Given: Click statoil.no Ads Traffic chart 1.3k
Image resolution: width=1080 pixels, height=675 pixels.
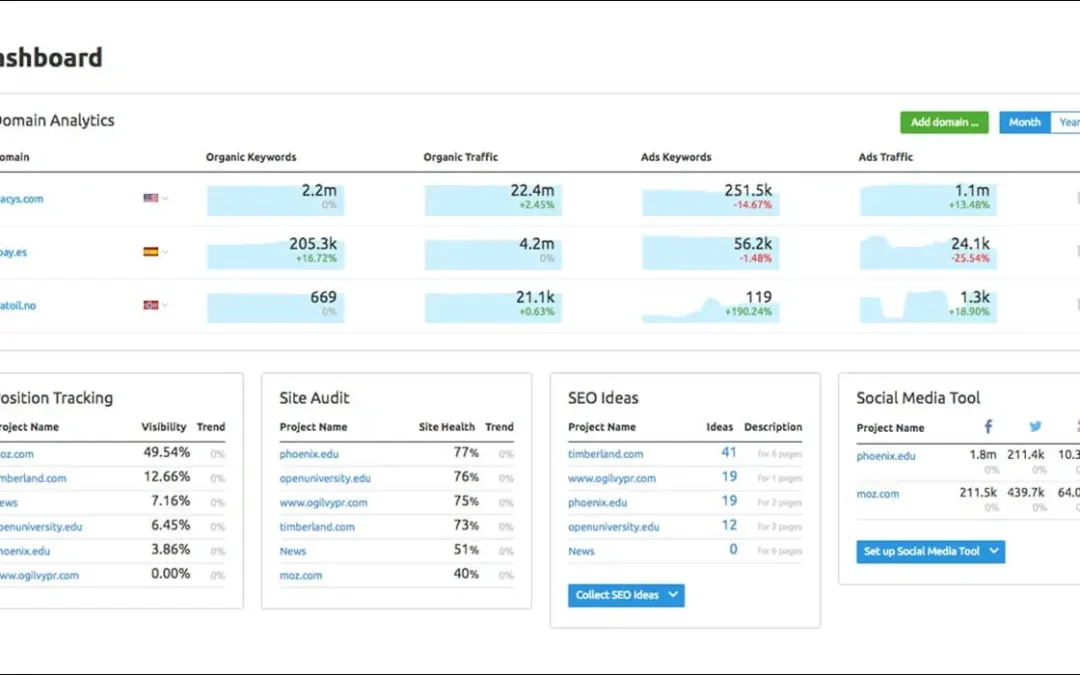Looking at the screenshot, I should coord(928,305).
